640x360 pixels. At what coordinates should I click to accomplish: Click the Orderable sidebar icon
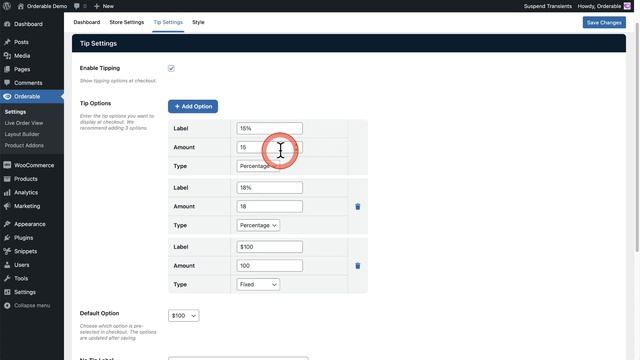point(7,97)
